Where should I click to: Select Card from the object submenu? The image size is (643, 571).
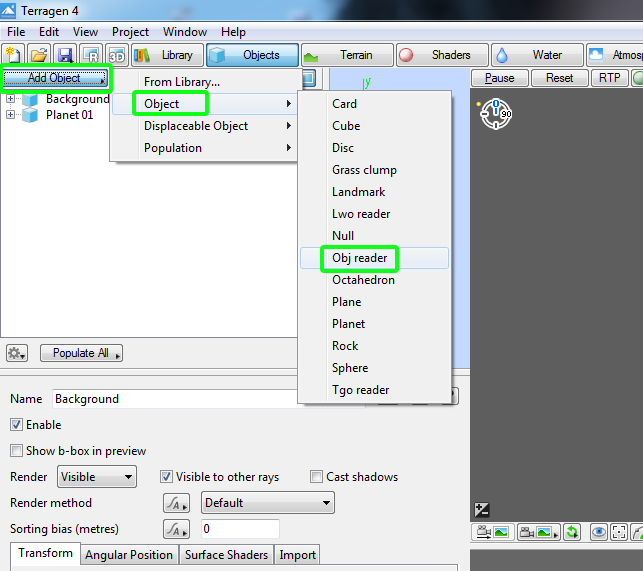[x=374, y=104]
